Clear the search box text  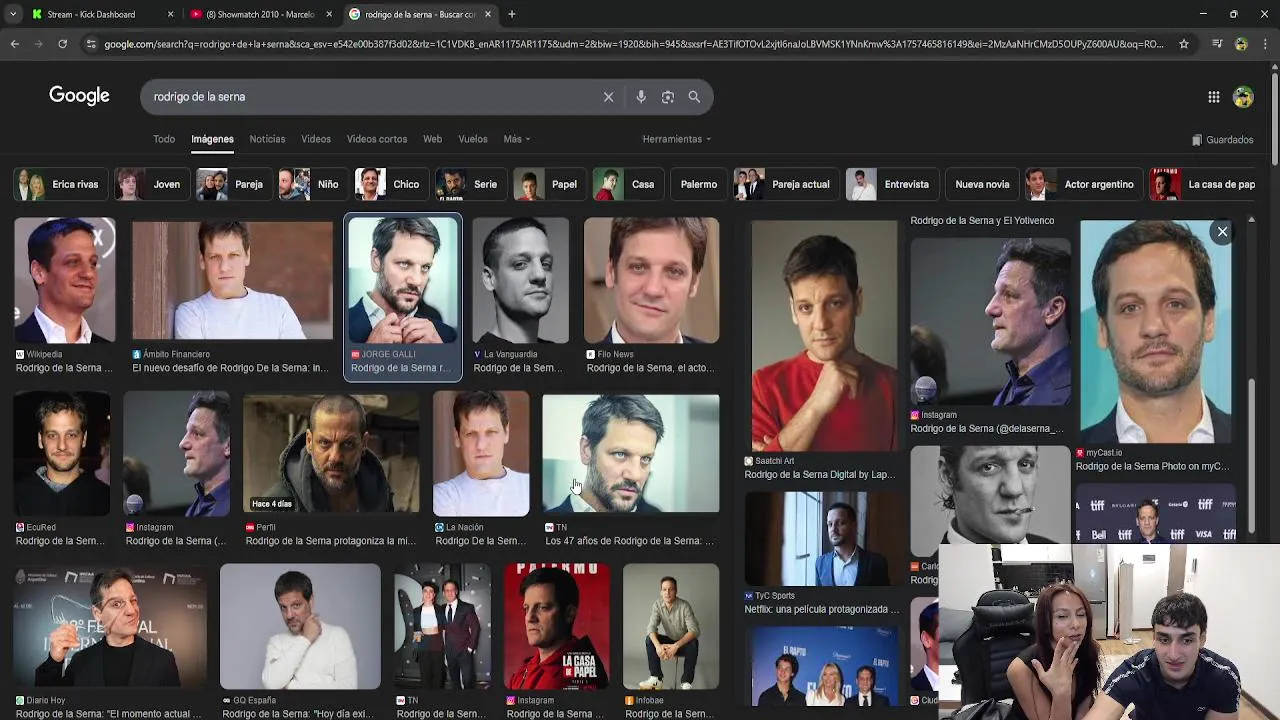tap(608, 97)
